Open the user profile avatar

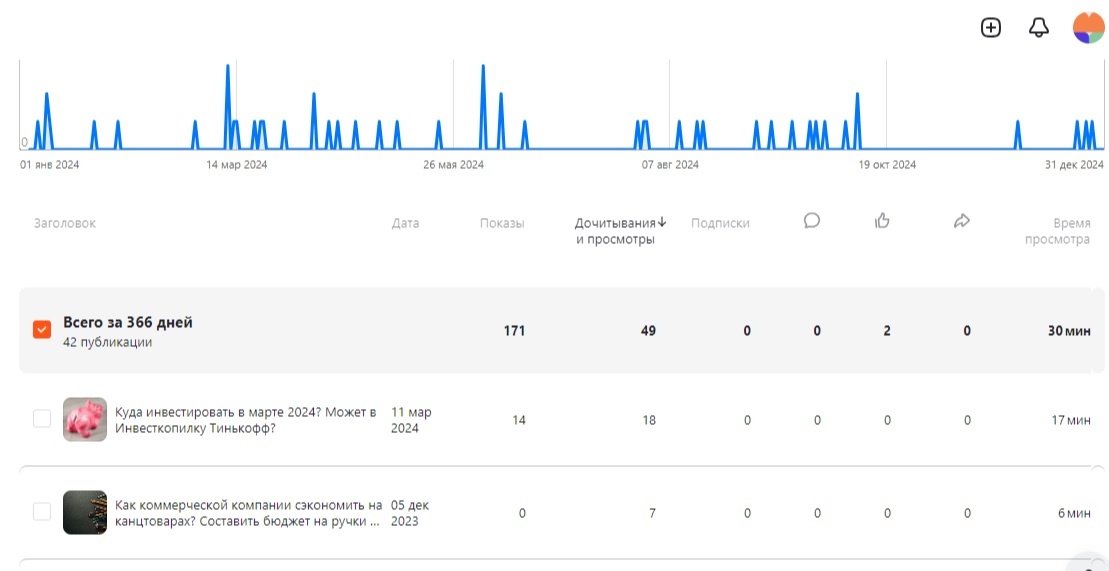click(x=1088, y=28)
